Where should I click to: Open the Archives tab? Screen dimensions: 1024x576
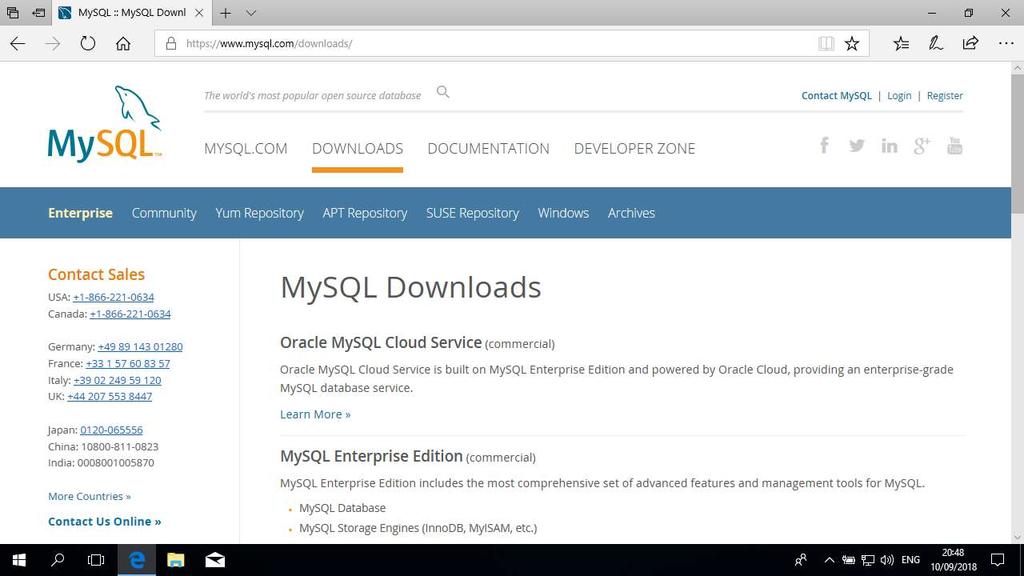click(x=631, y=213)
